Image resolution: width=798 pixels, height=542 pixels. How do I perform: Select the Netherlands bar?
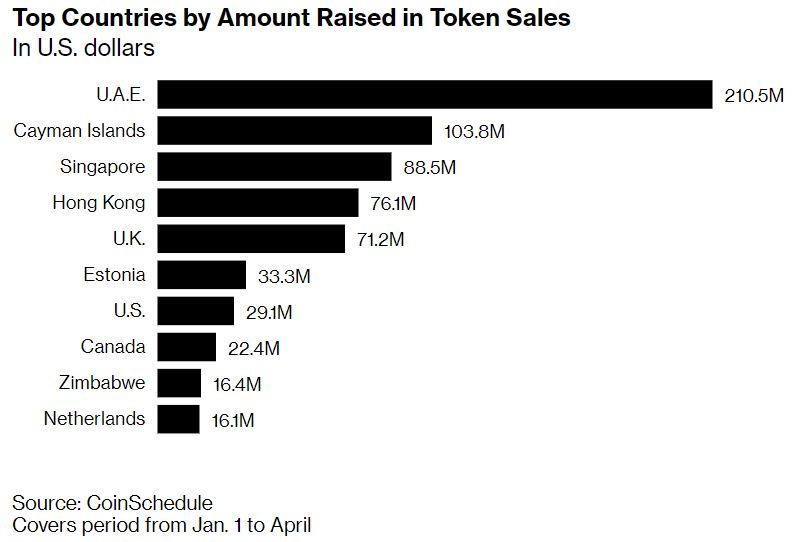point(178,419)
